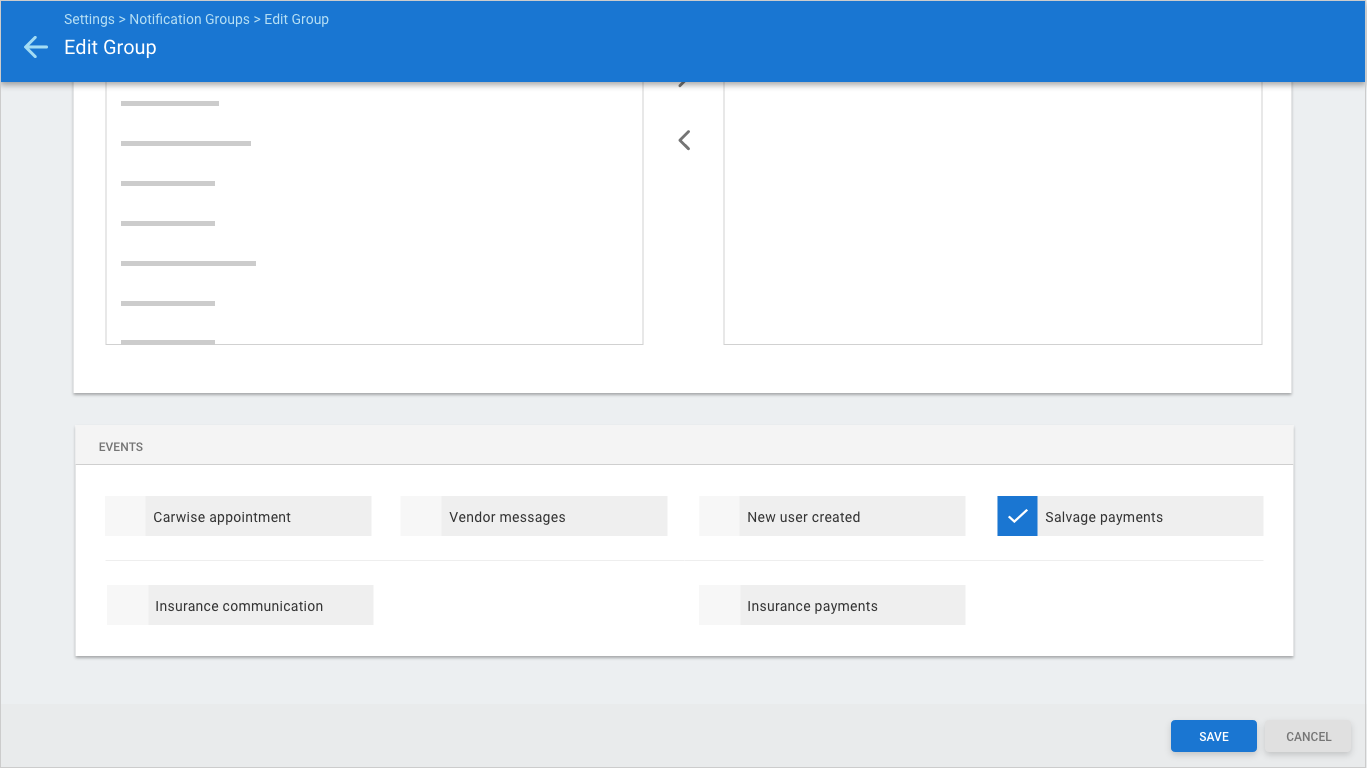Image resolution: width=1367 pixels, height=768 pixels.
Task: Toggle the New user created checkbox
Action: 719,517
